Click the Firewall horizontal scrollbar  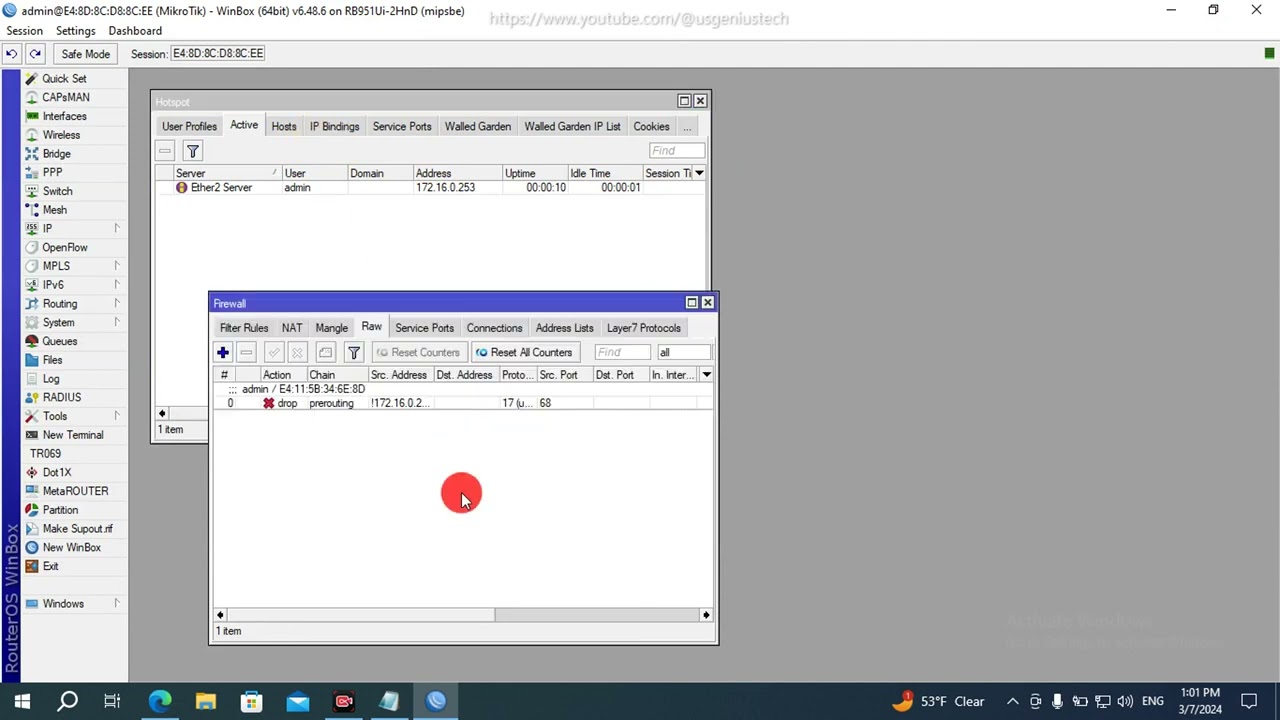click(463, 615)
